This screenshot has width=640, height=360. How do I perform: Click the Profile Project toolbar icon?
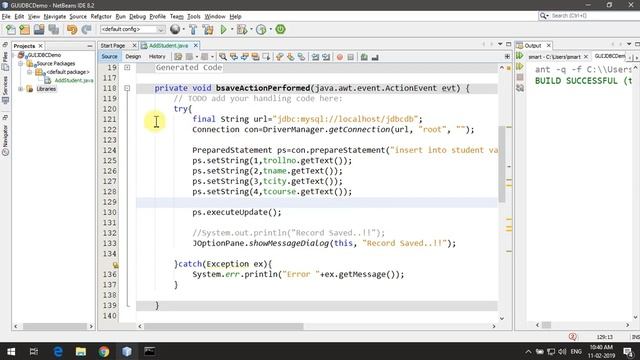(261, 29)
